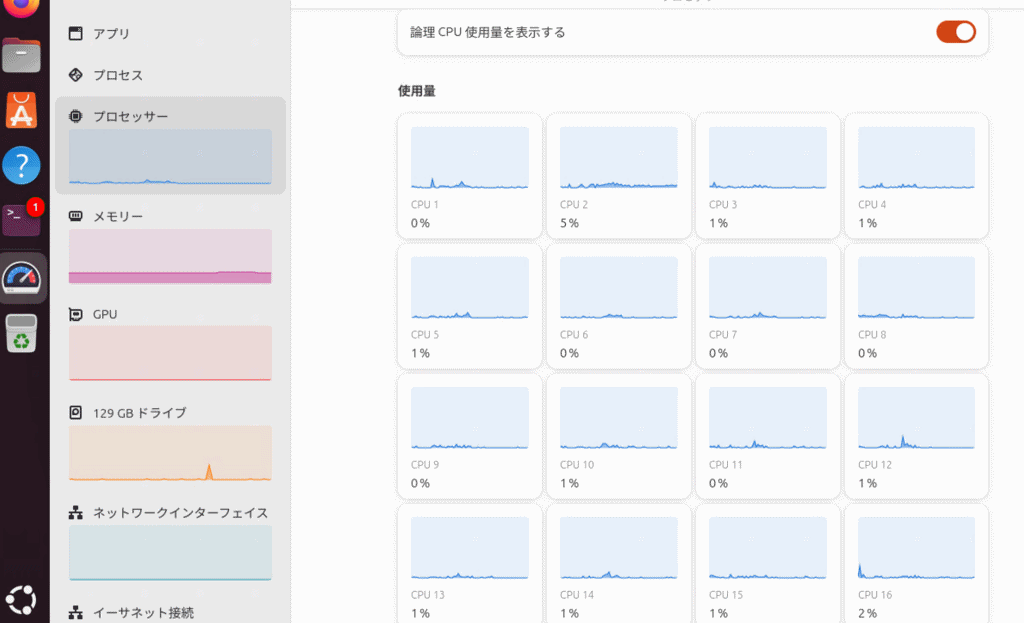1024x623 pixels.
Task: Click the CPU 2 usage graph
Action: (618, 158)
